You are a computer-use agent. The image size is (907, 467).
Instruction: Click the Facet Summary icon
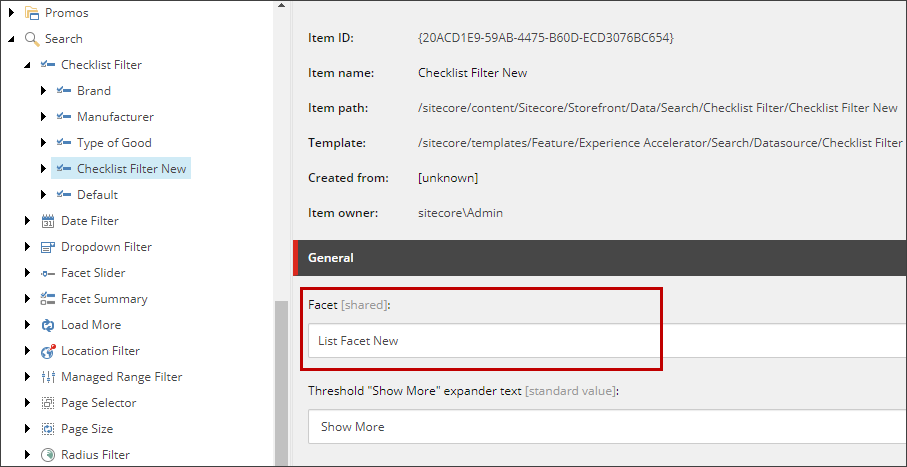tap(48, 299)
